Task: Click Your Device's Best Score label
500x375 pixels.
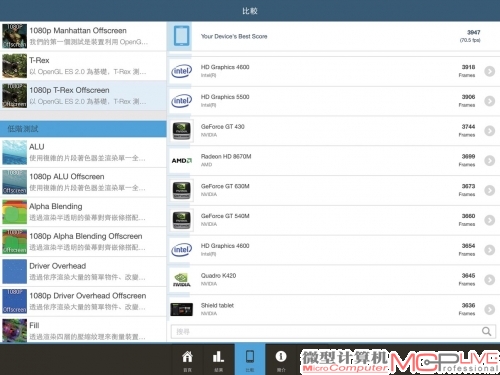Action: click(x=234, y=36)
